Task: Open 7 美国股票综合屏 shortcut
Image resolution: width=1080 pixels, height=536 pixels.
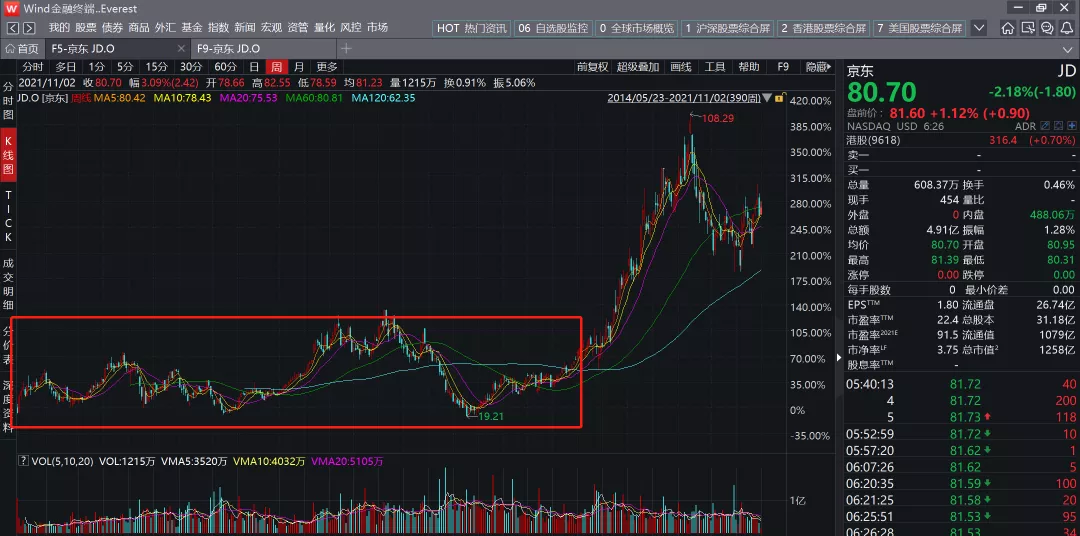Action: (920, 28)
